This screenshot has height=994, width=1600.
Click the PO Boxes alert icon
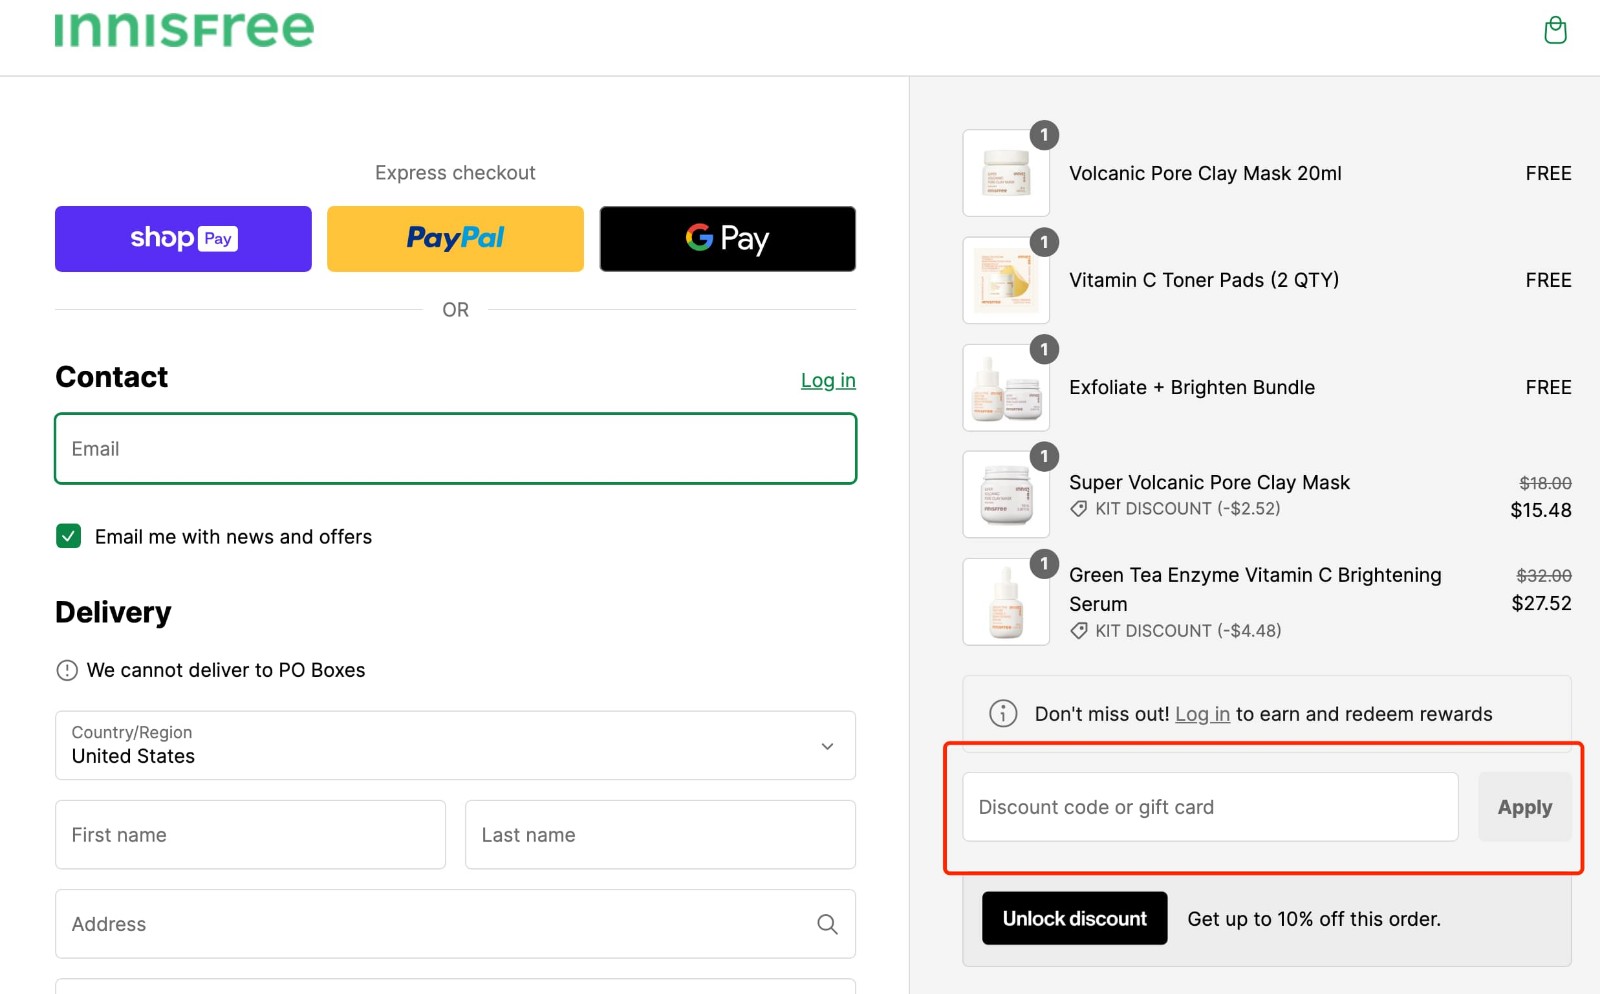pos(66,670)
